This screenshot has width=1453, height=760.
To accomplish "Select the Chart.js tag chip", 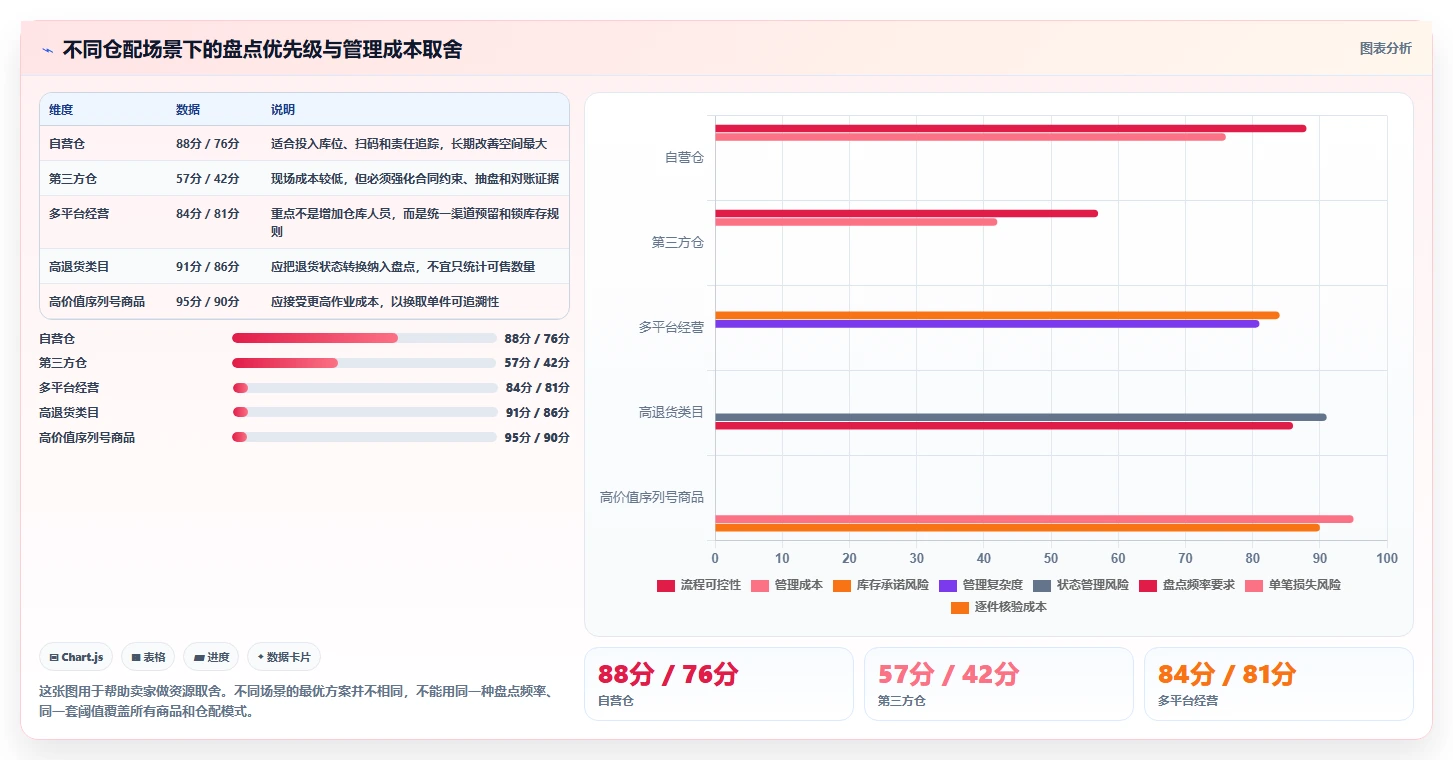I will [x=76, y=657].
